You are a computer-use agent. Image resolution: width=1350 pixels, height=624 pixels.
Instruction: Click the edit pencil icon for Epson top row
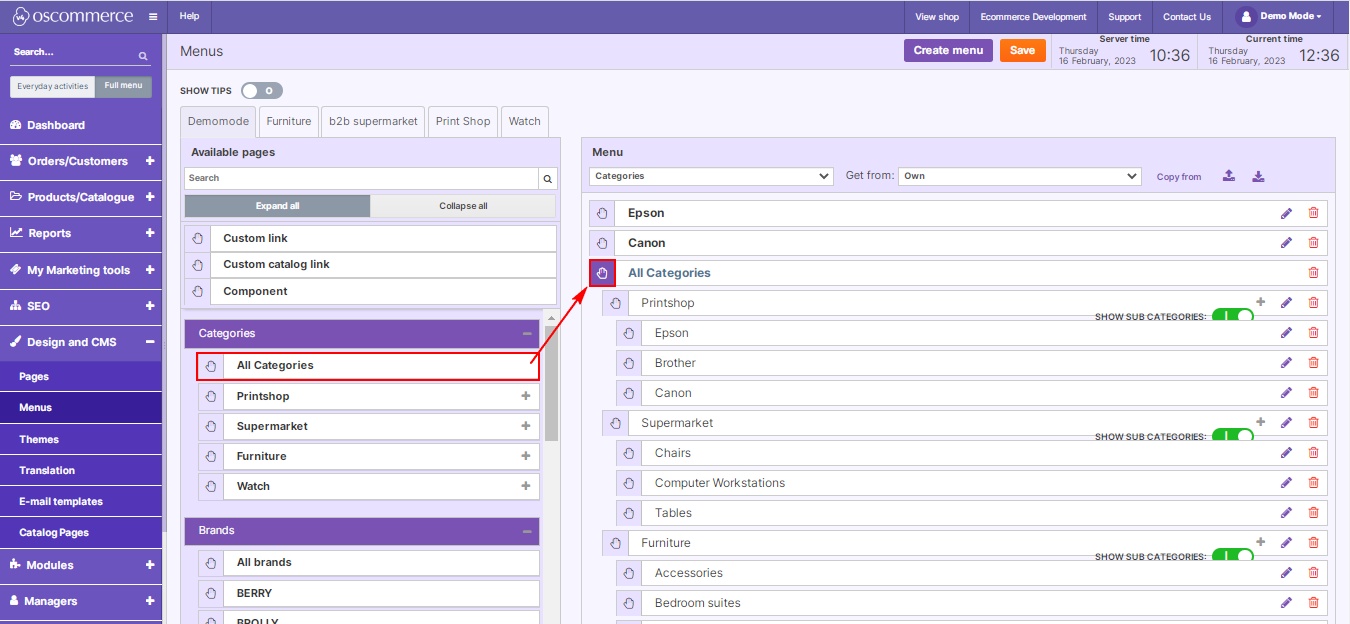coord(1286,213)
